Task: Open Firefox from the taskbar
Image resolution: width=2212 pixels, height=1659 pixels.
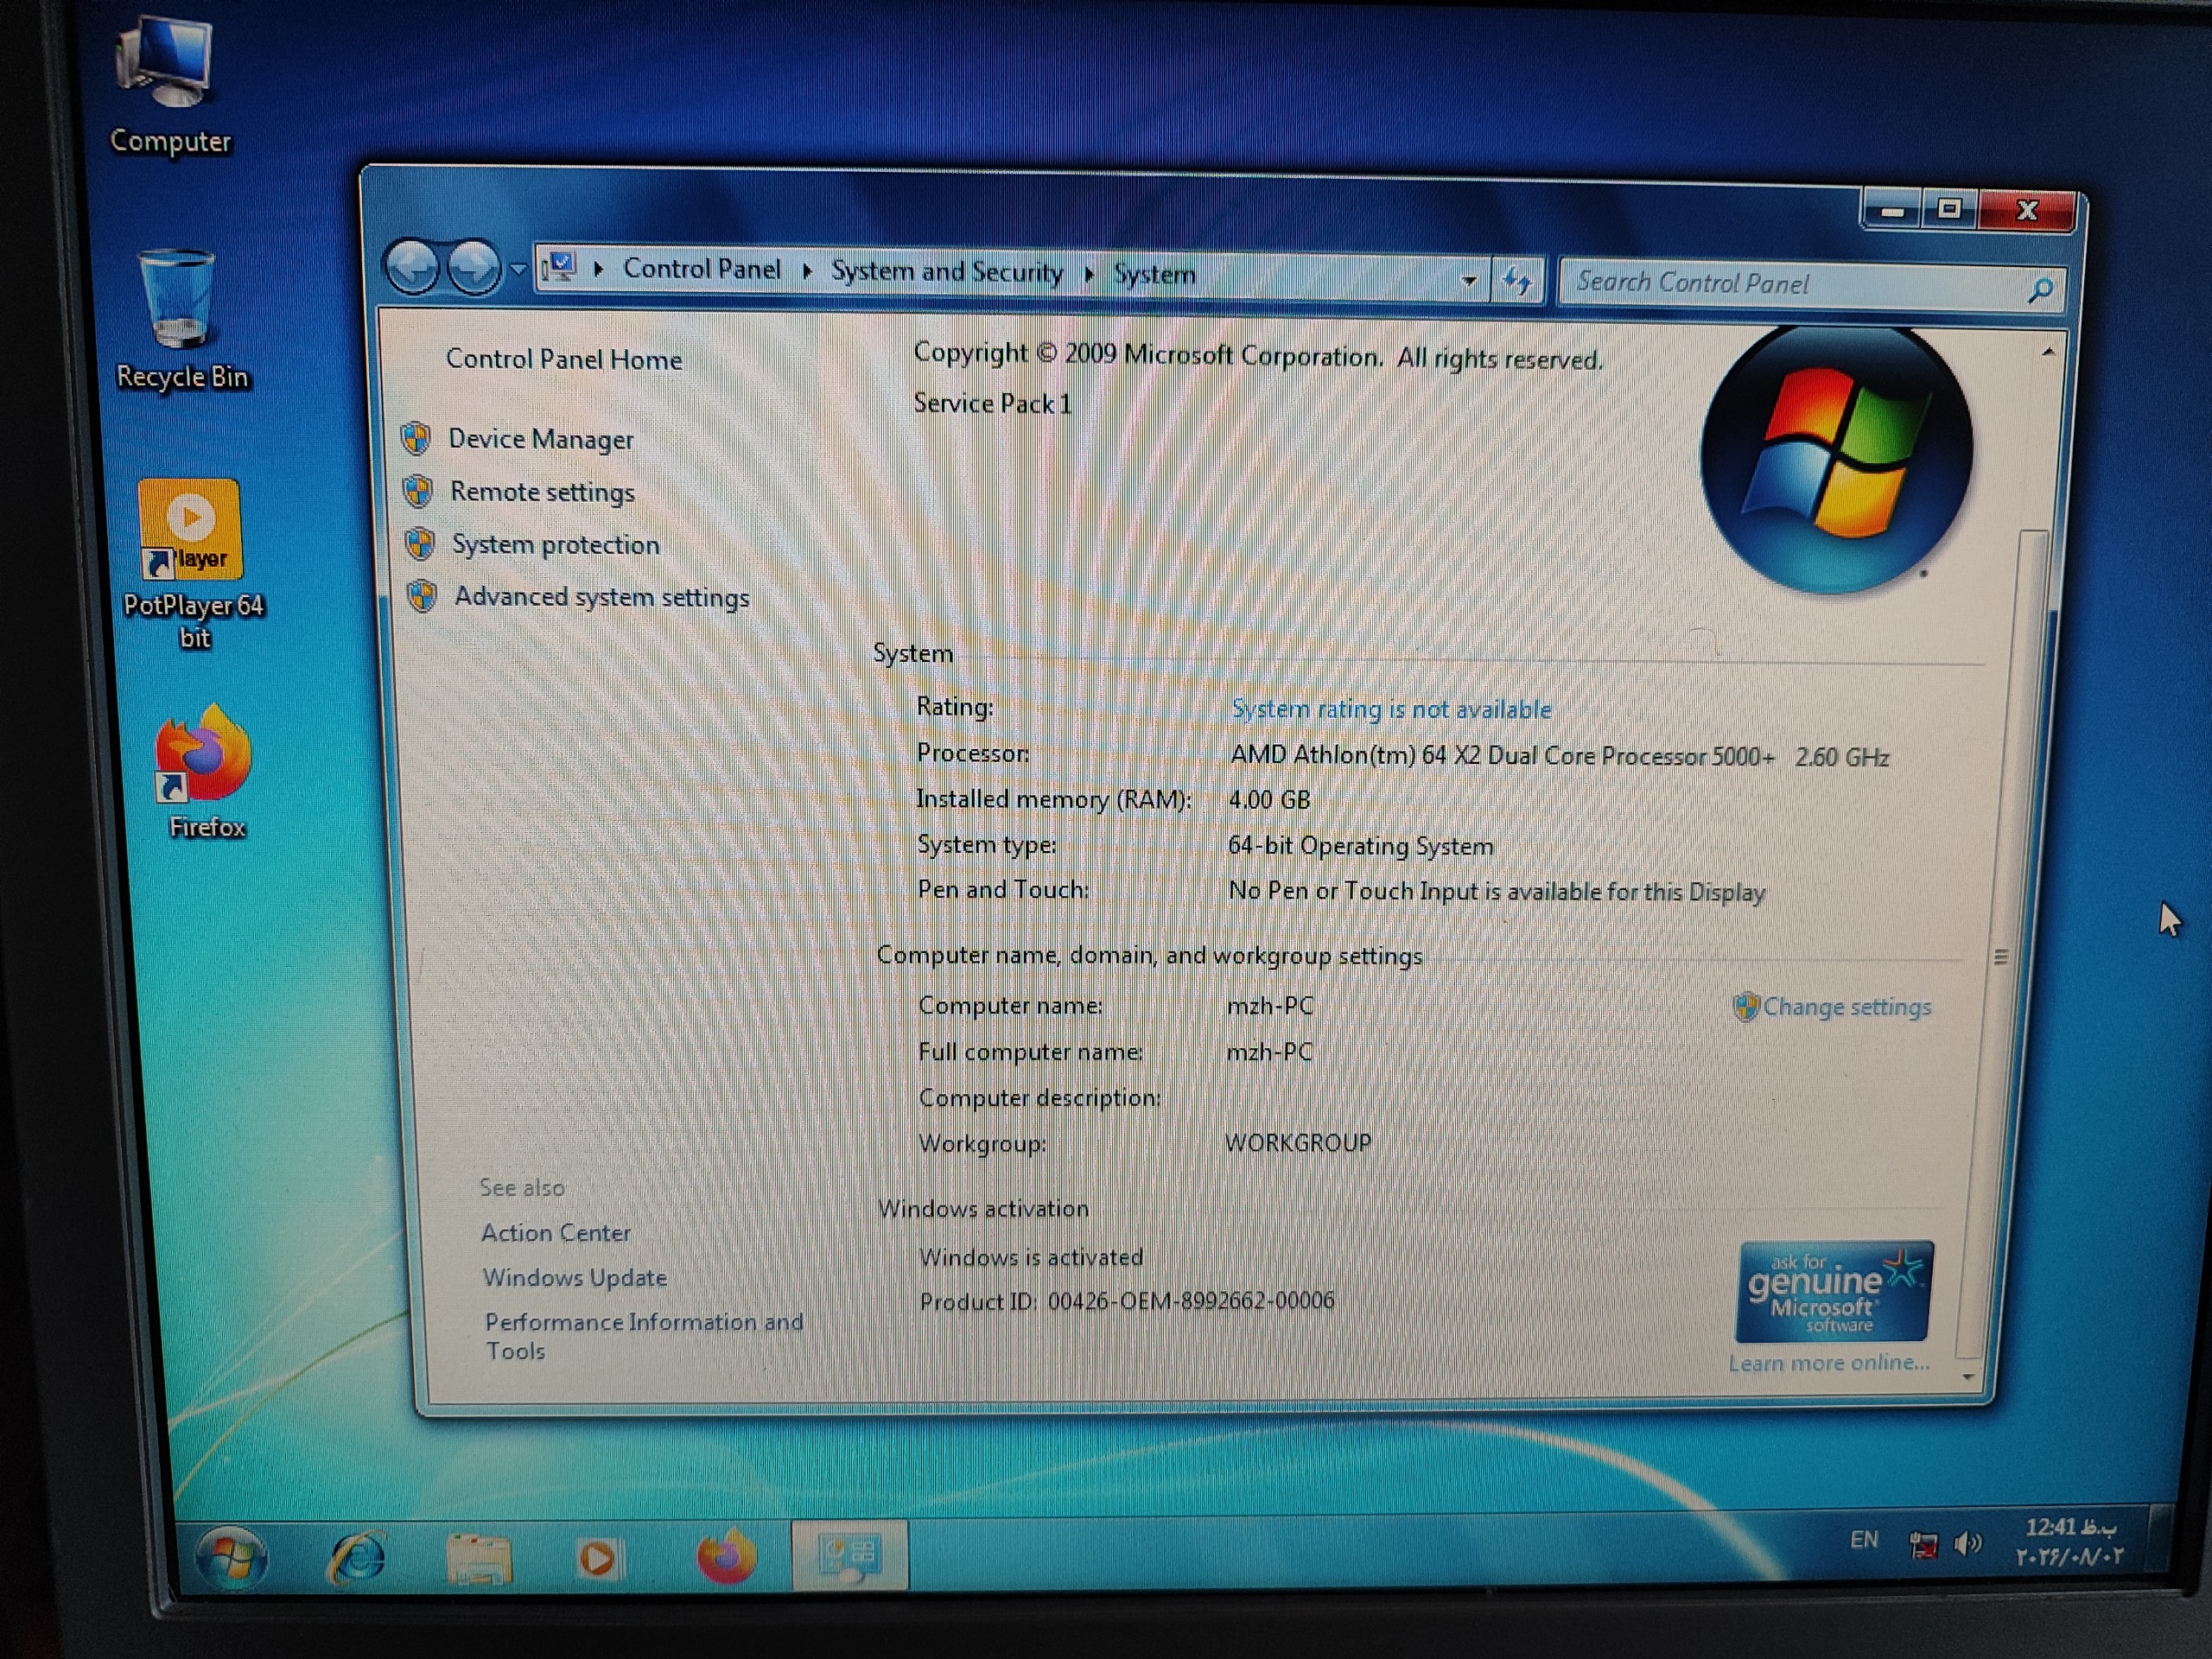Action: (725, 1558)
